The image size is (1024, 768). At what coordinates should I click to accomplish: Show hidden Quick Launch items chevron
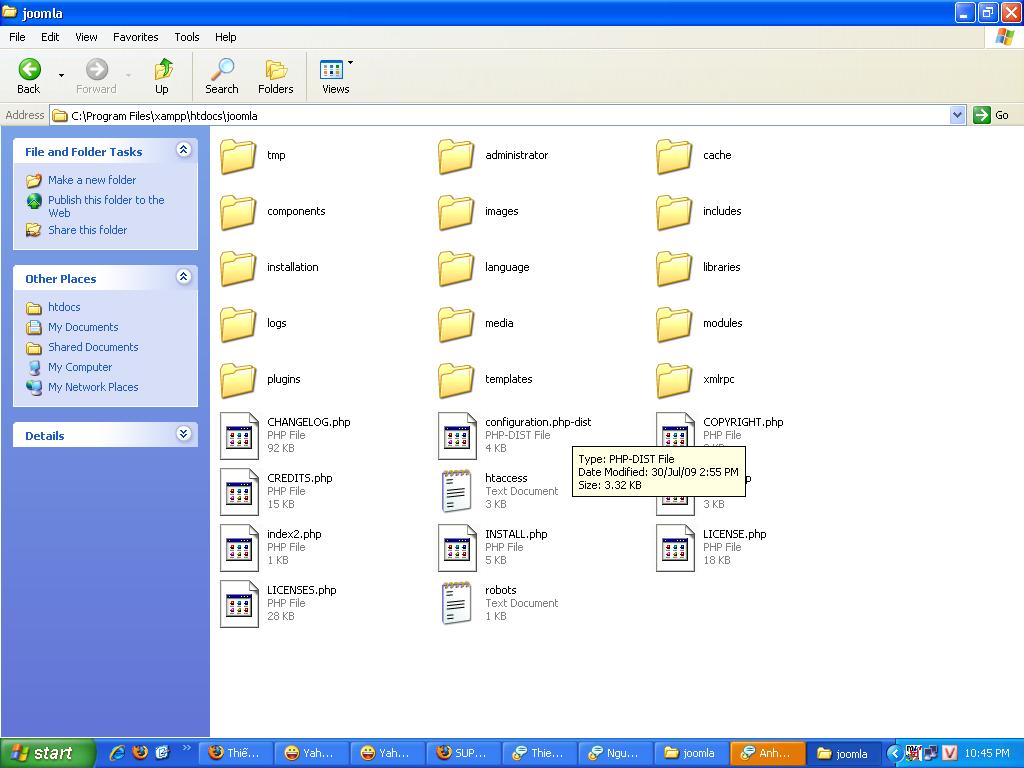coord(187,748)
